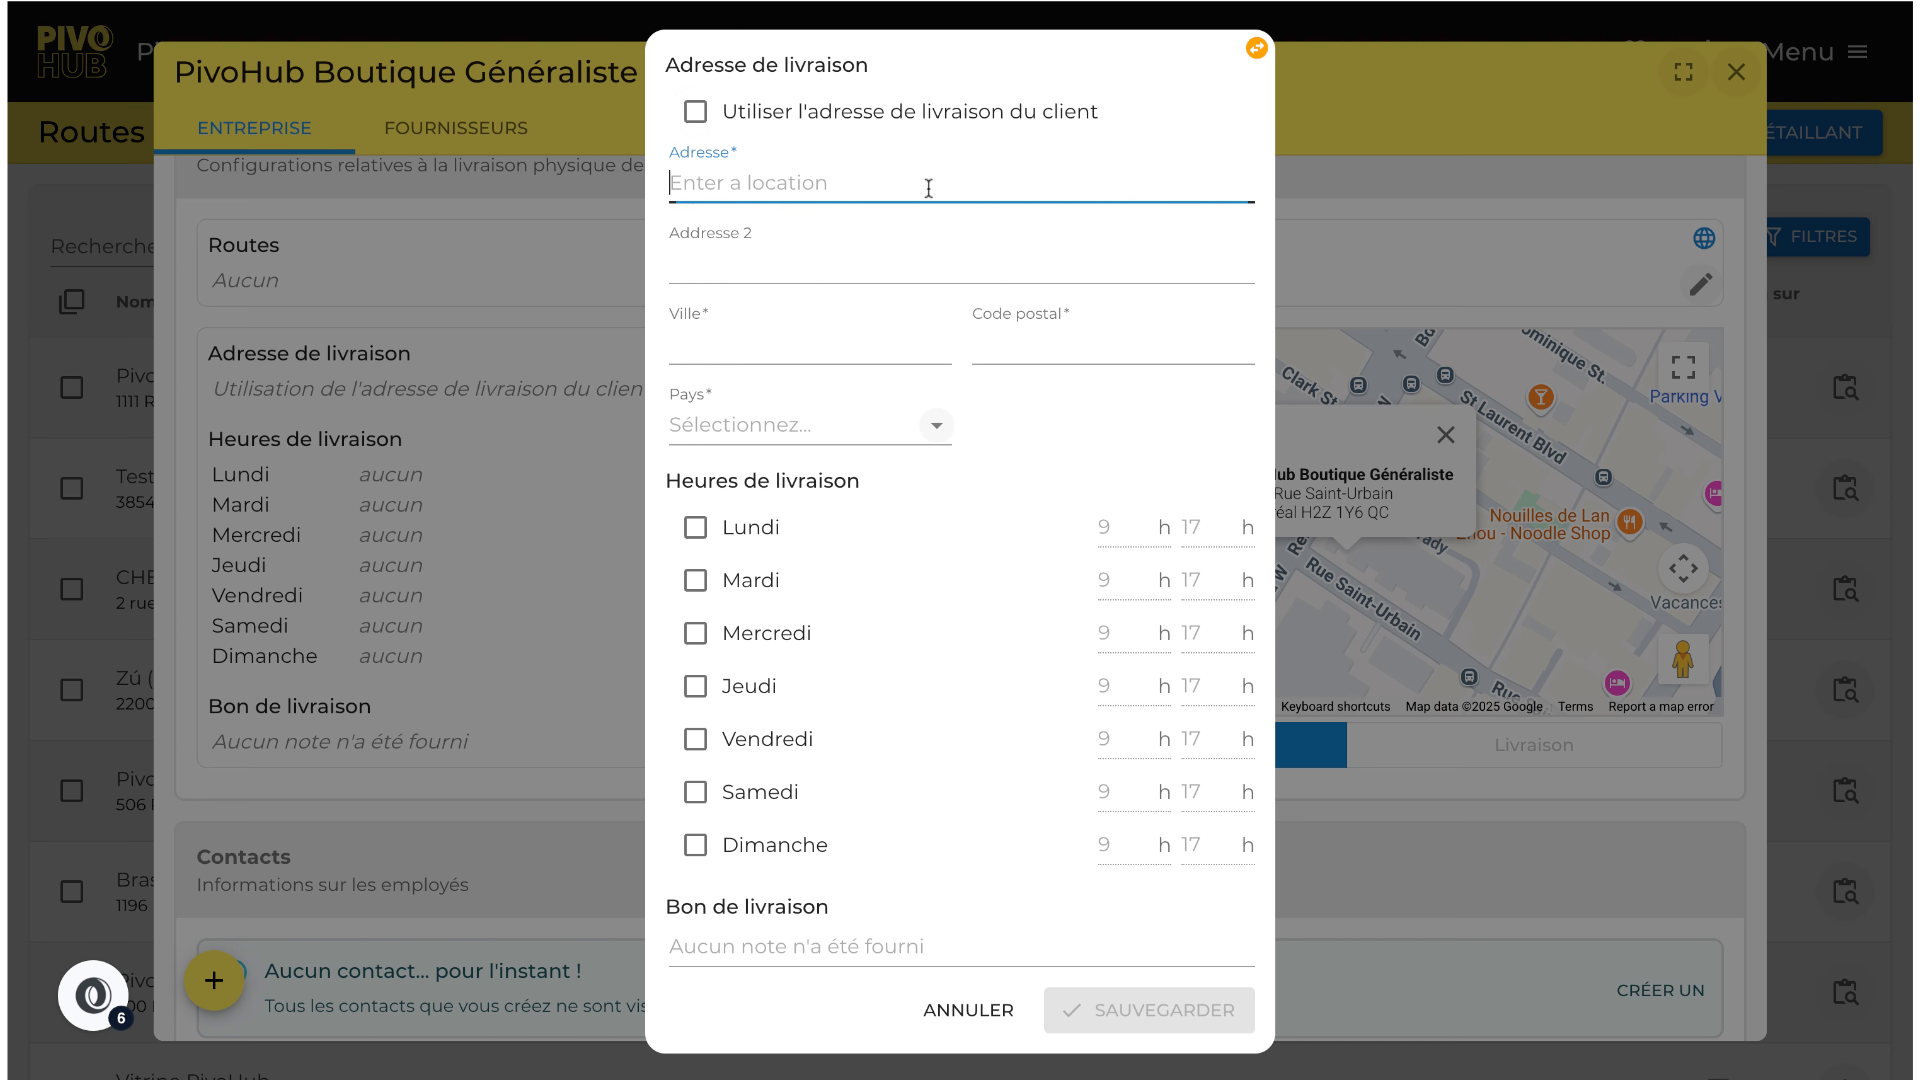Enable Vendredi delivery hours checkbox
This screenshot has width=1920, height=1080.
pyautogui.click(x=695, y=739)
